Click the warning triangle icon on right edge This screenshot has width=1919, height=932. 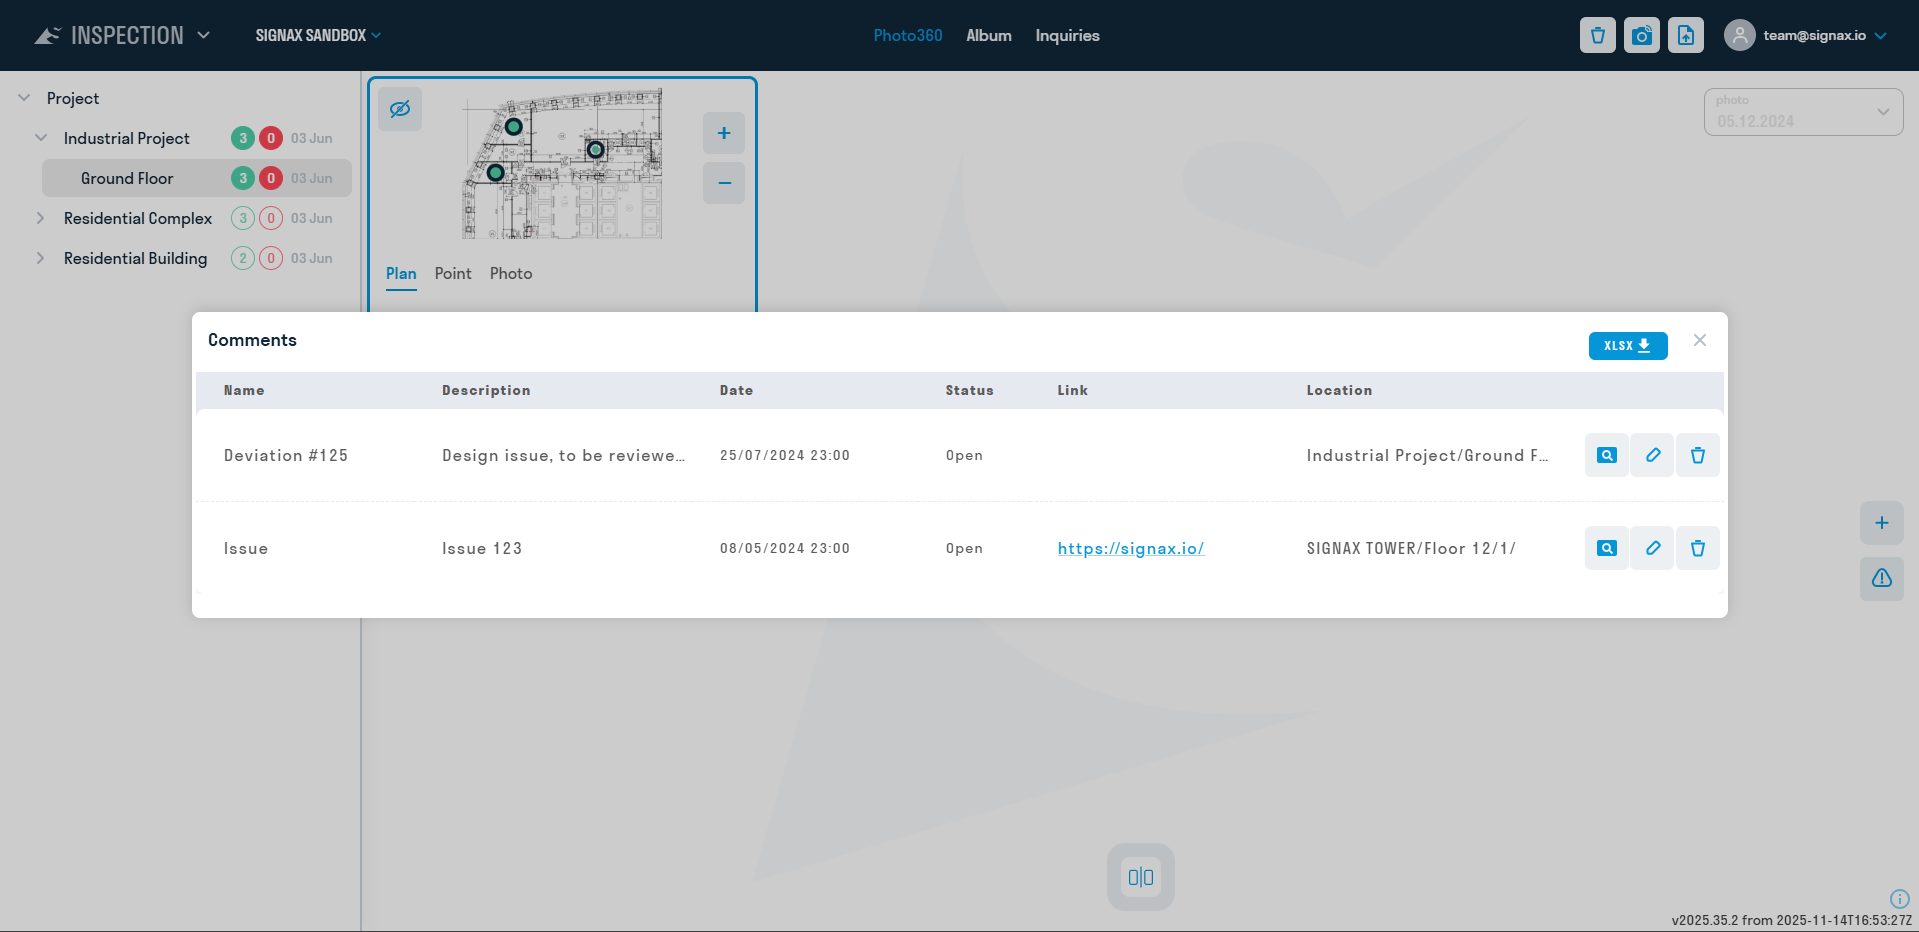coord(1881,579)
